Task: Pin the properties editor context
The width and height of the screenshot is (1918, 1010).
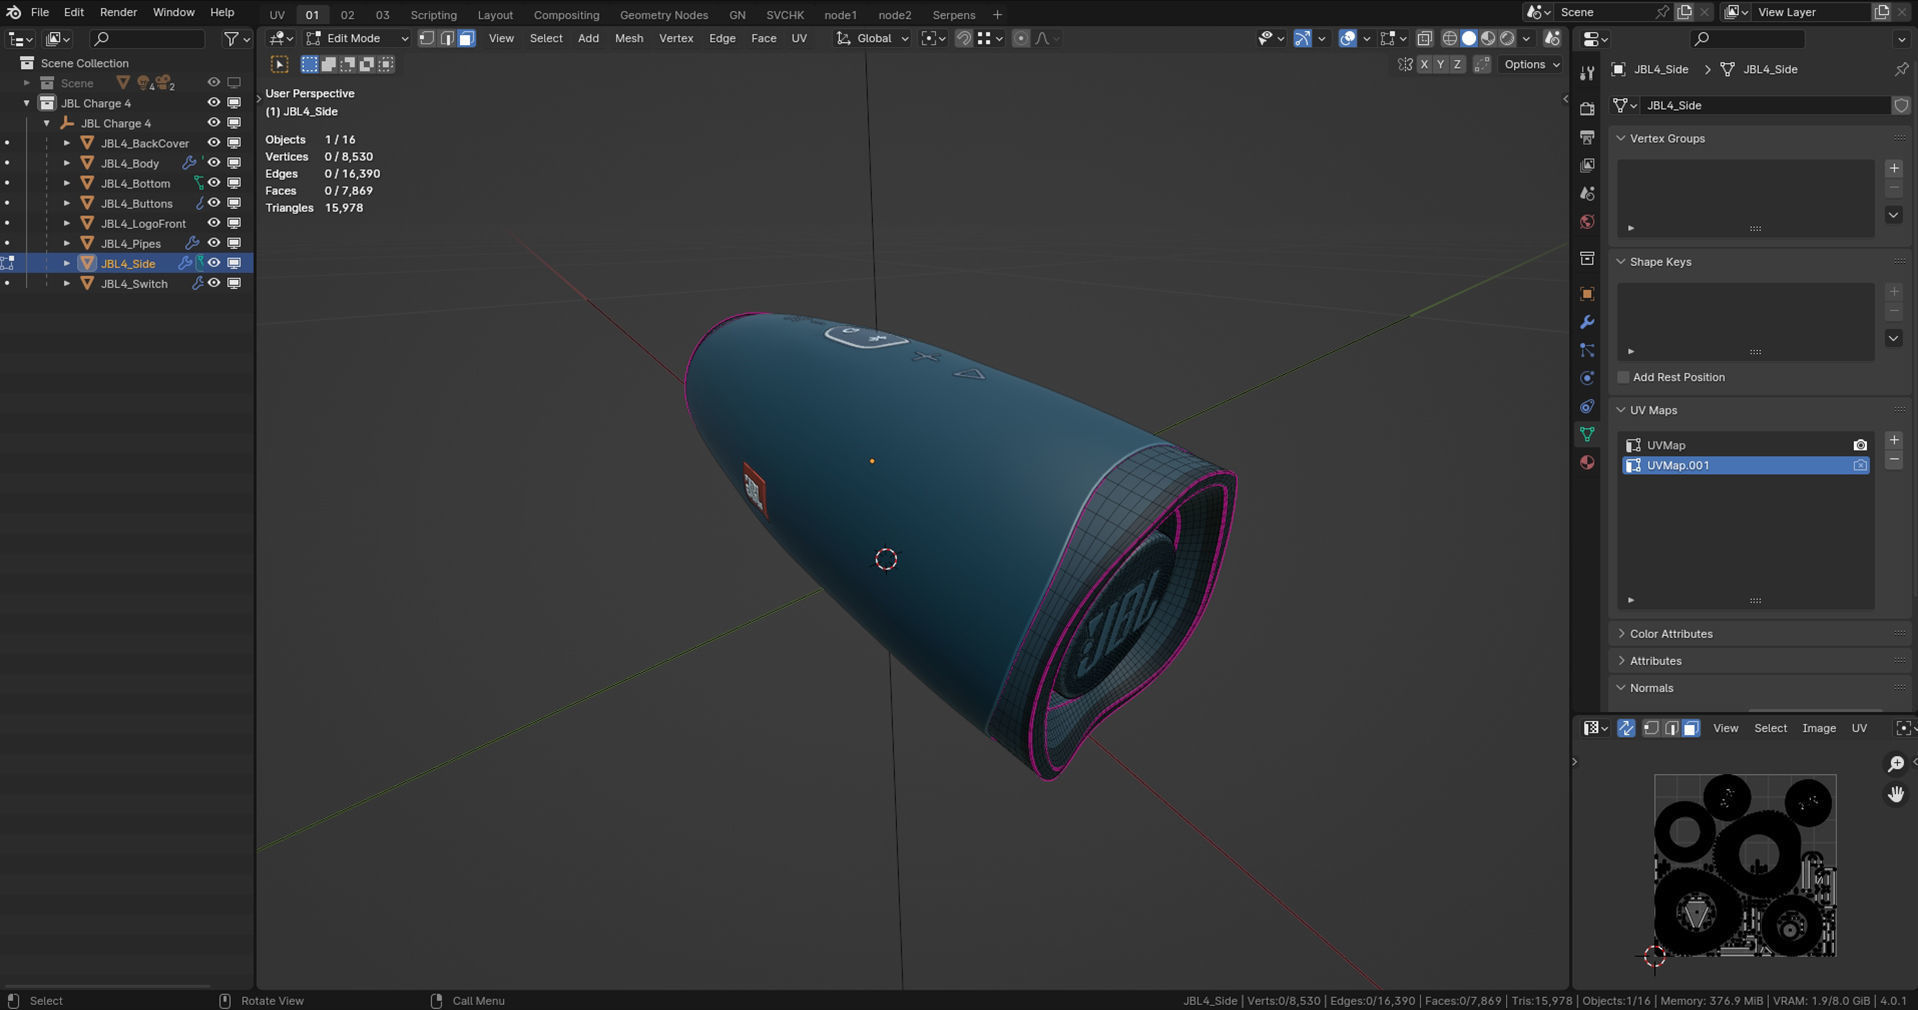Action: pyautogui.click(x=1901, y=69)
